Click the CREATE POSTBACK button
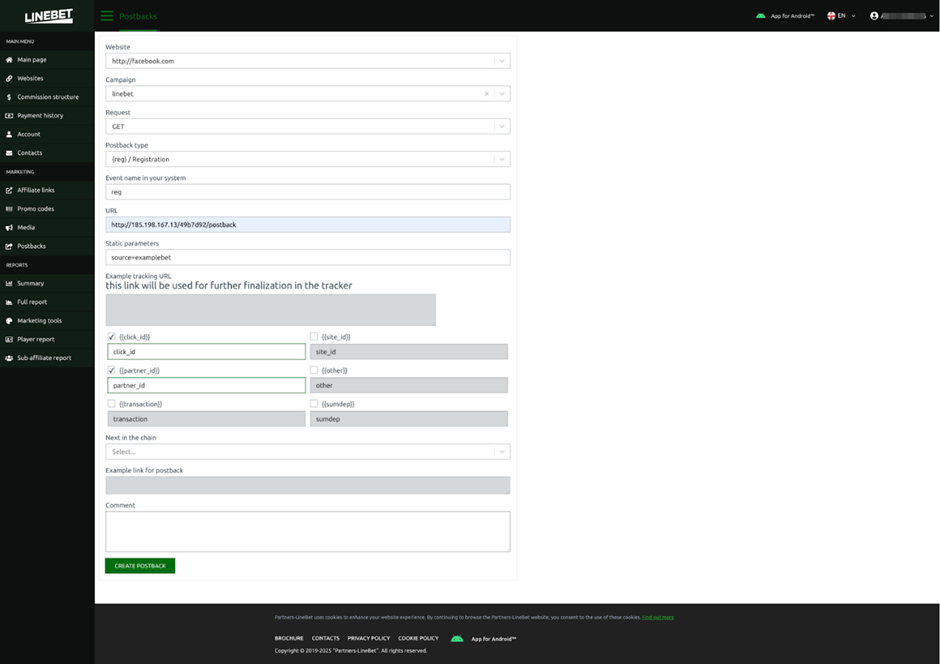The height and width of the screenshot is (664, 940). point(140,566)
